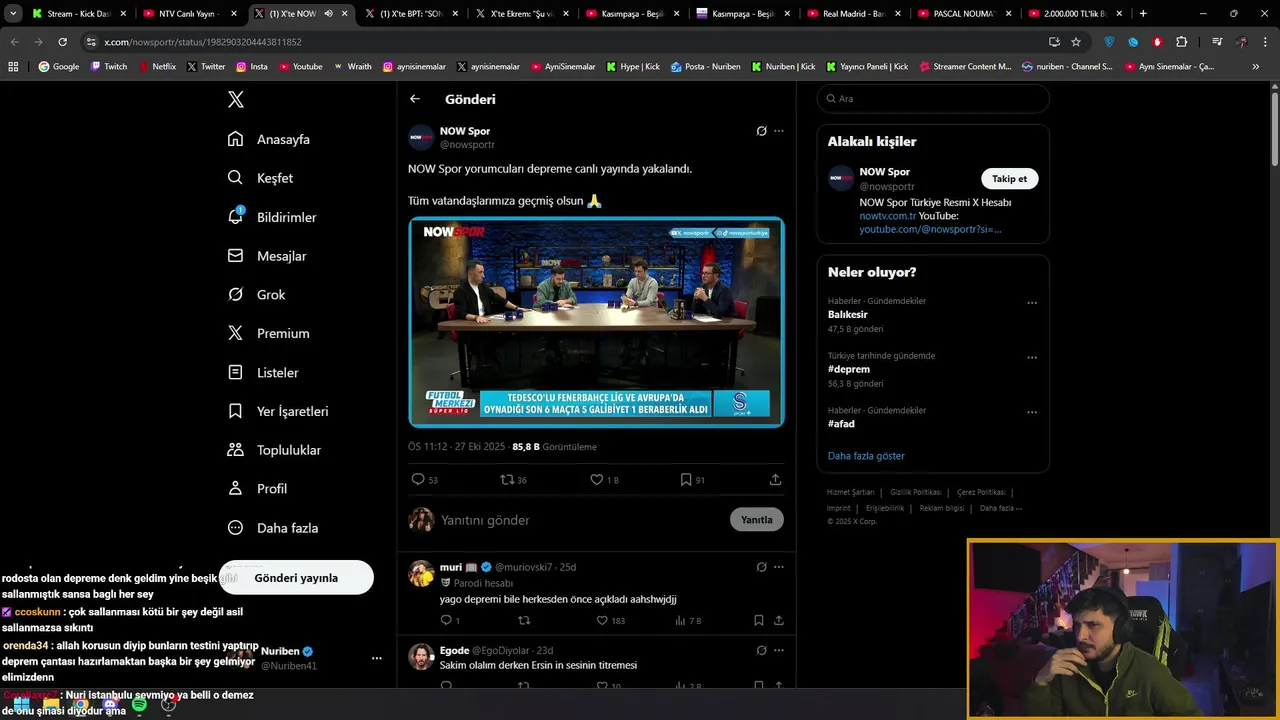Screen dimensions: 1280x720
Task: Like muri's reply with 183 likes
Action: coord(610,621)
